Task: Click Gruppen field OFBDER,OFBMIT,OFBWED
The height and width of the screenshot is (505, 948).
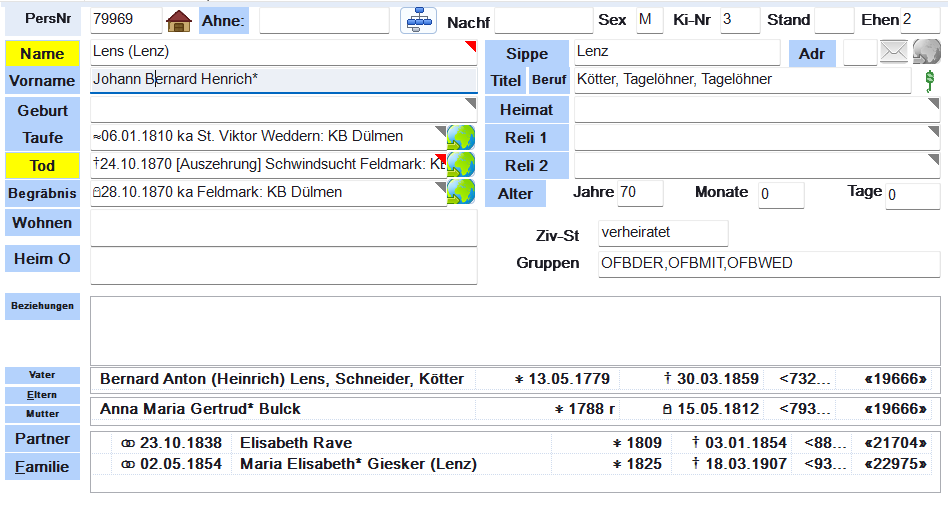Action: (769, 264)
